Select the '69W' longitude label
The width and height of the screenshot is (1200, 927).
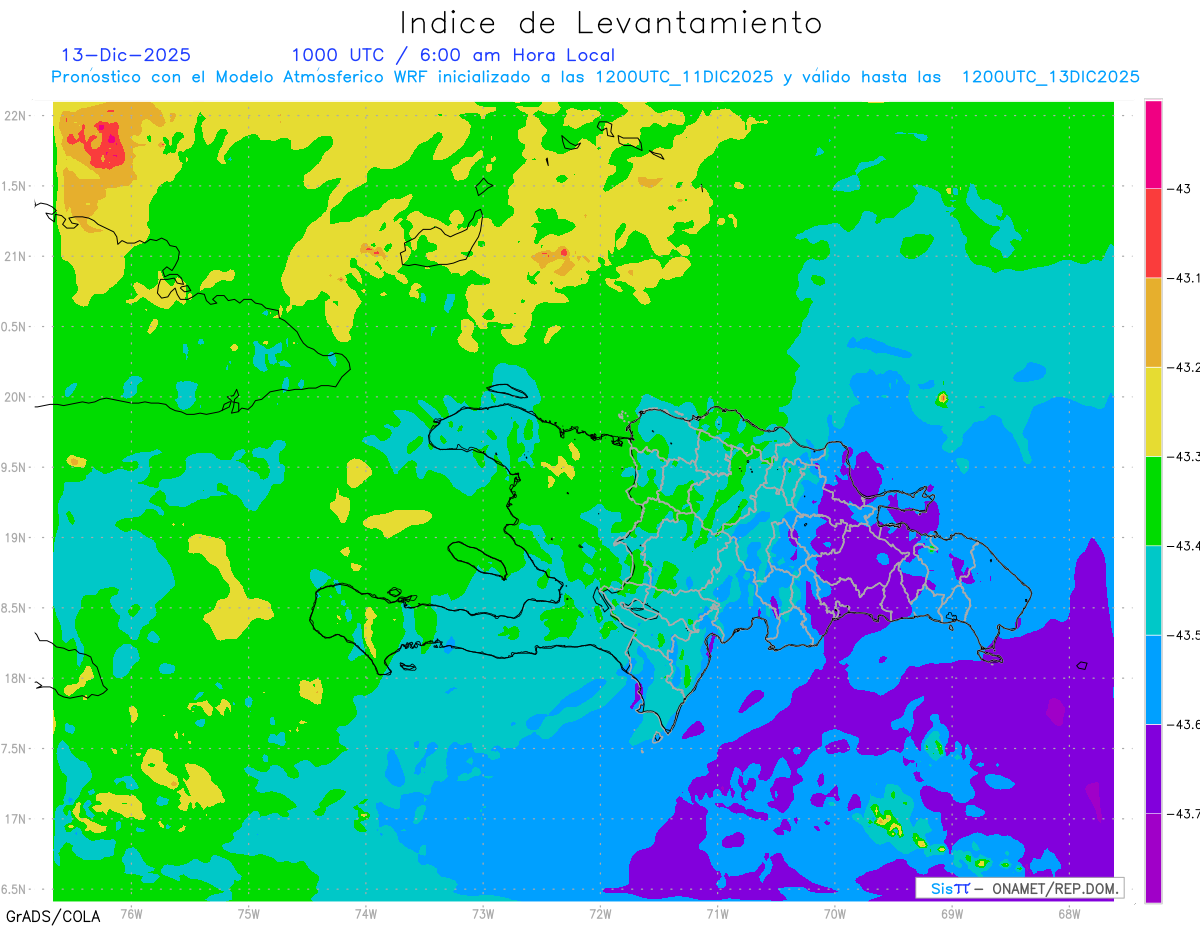[952, 913]
